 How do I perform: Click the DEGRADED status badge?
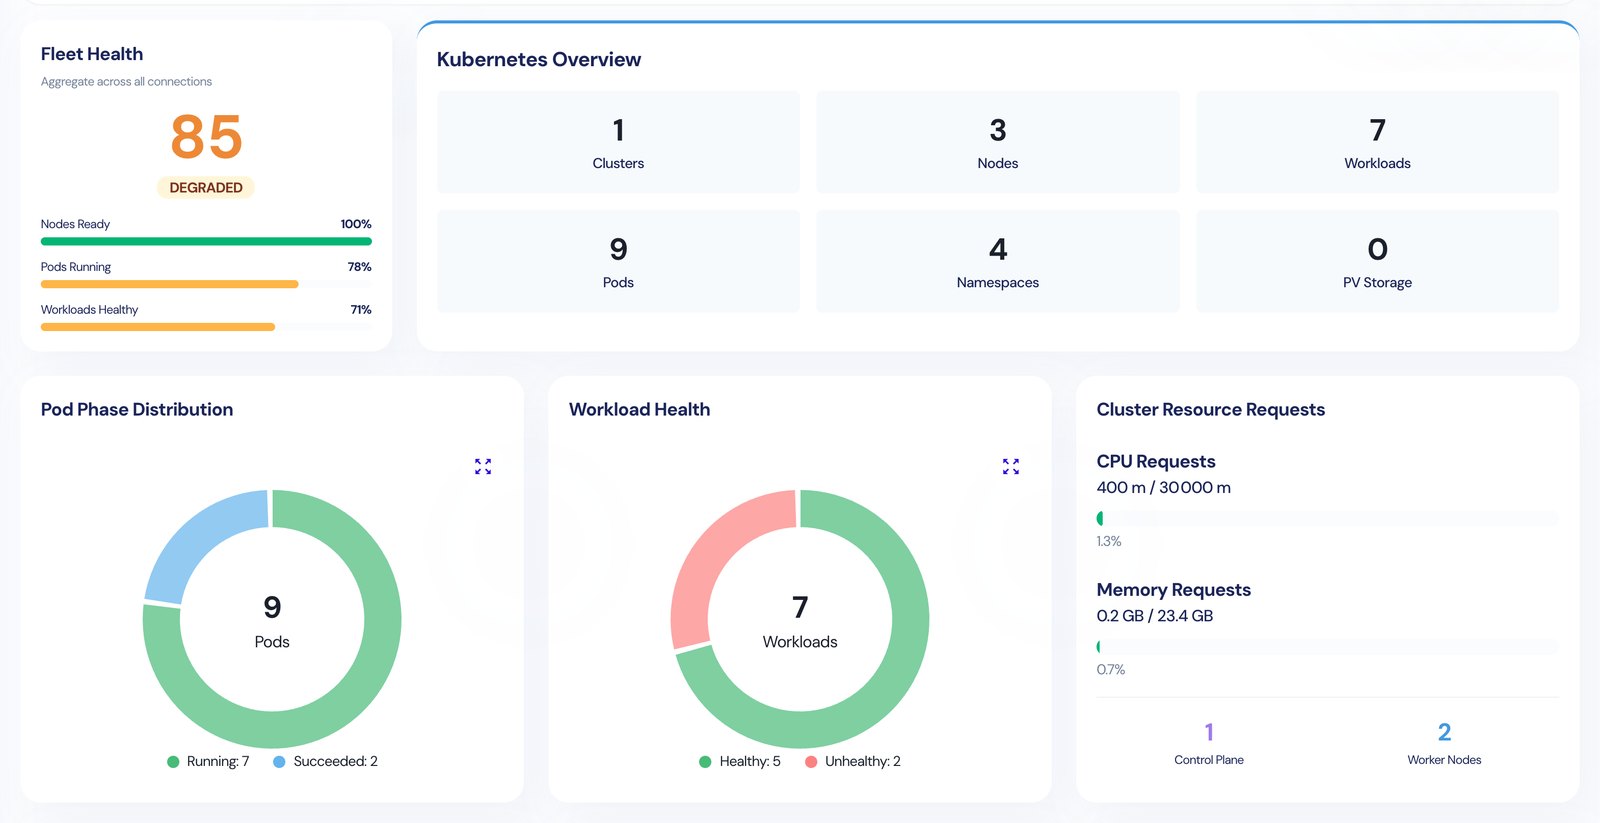(206, 187)
